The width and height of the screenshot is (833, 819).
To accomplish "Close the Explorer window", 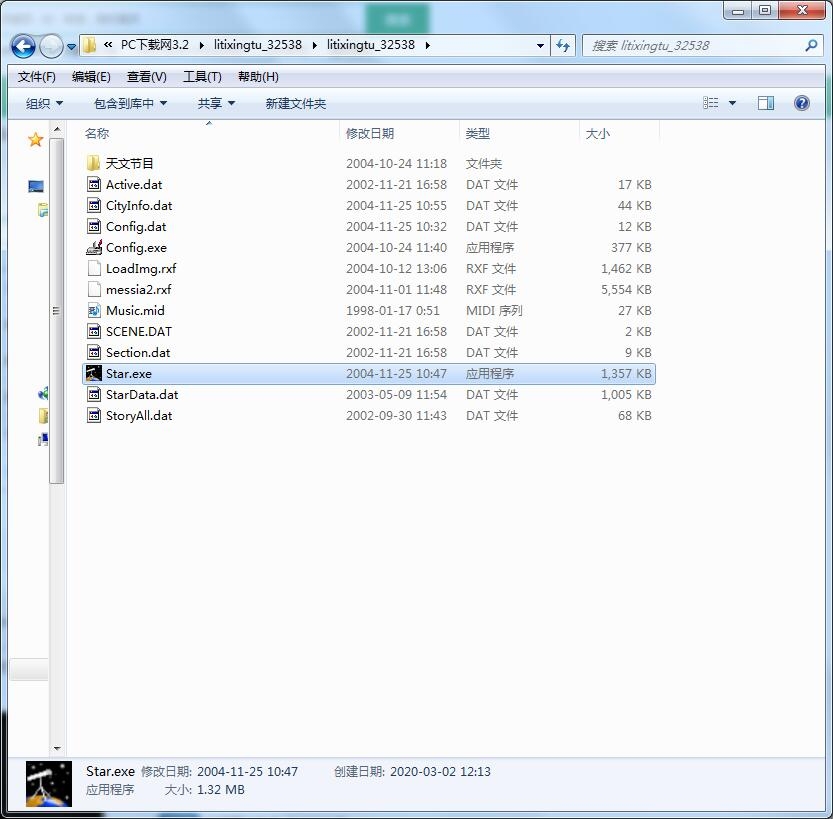I will (802, 10).
